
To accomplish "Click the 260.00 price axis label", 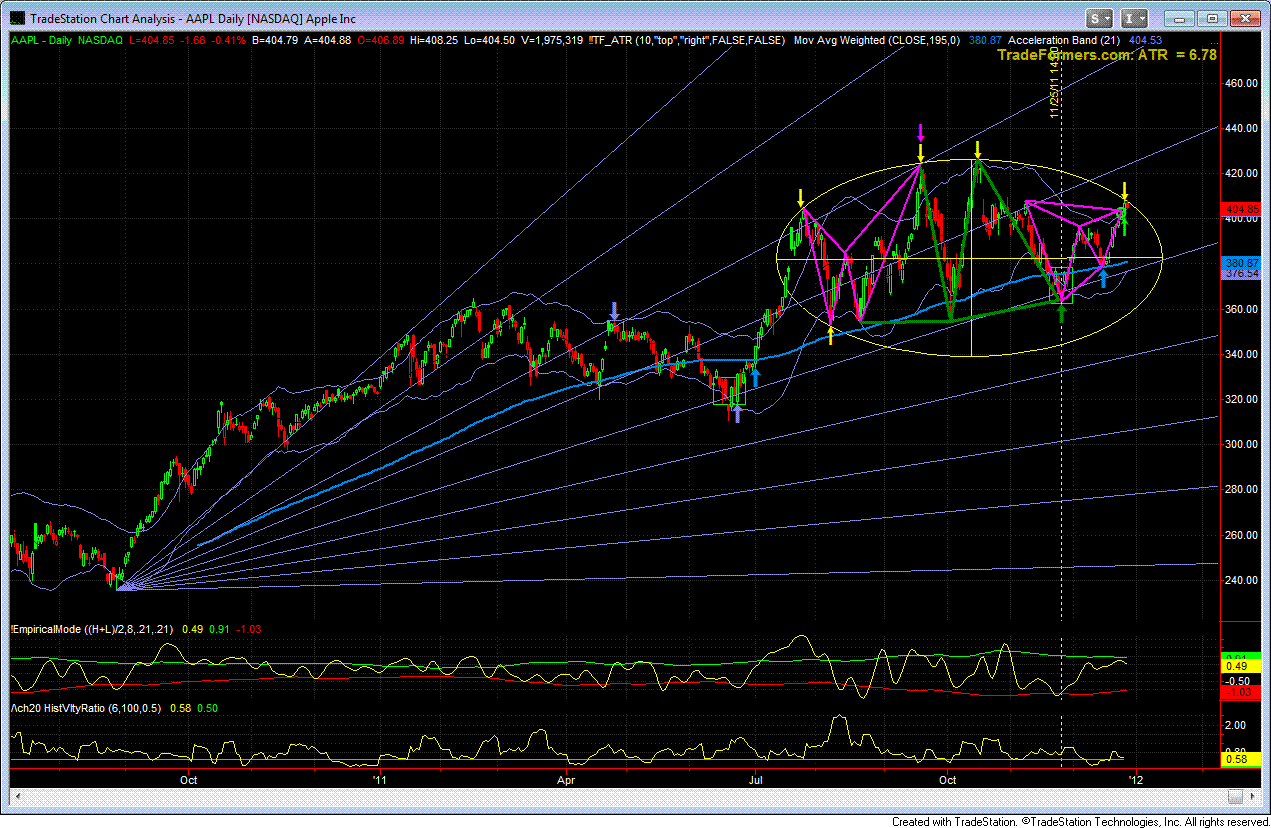I will pos(1241,535).
